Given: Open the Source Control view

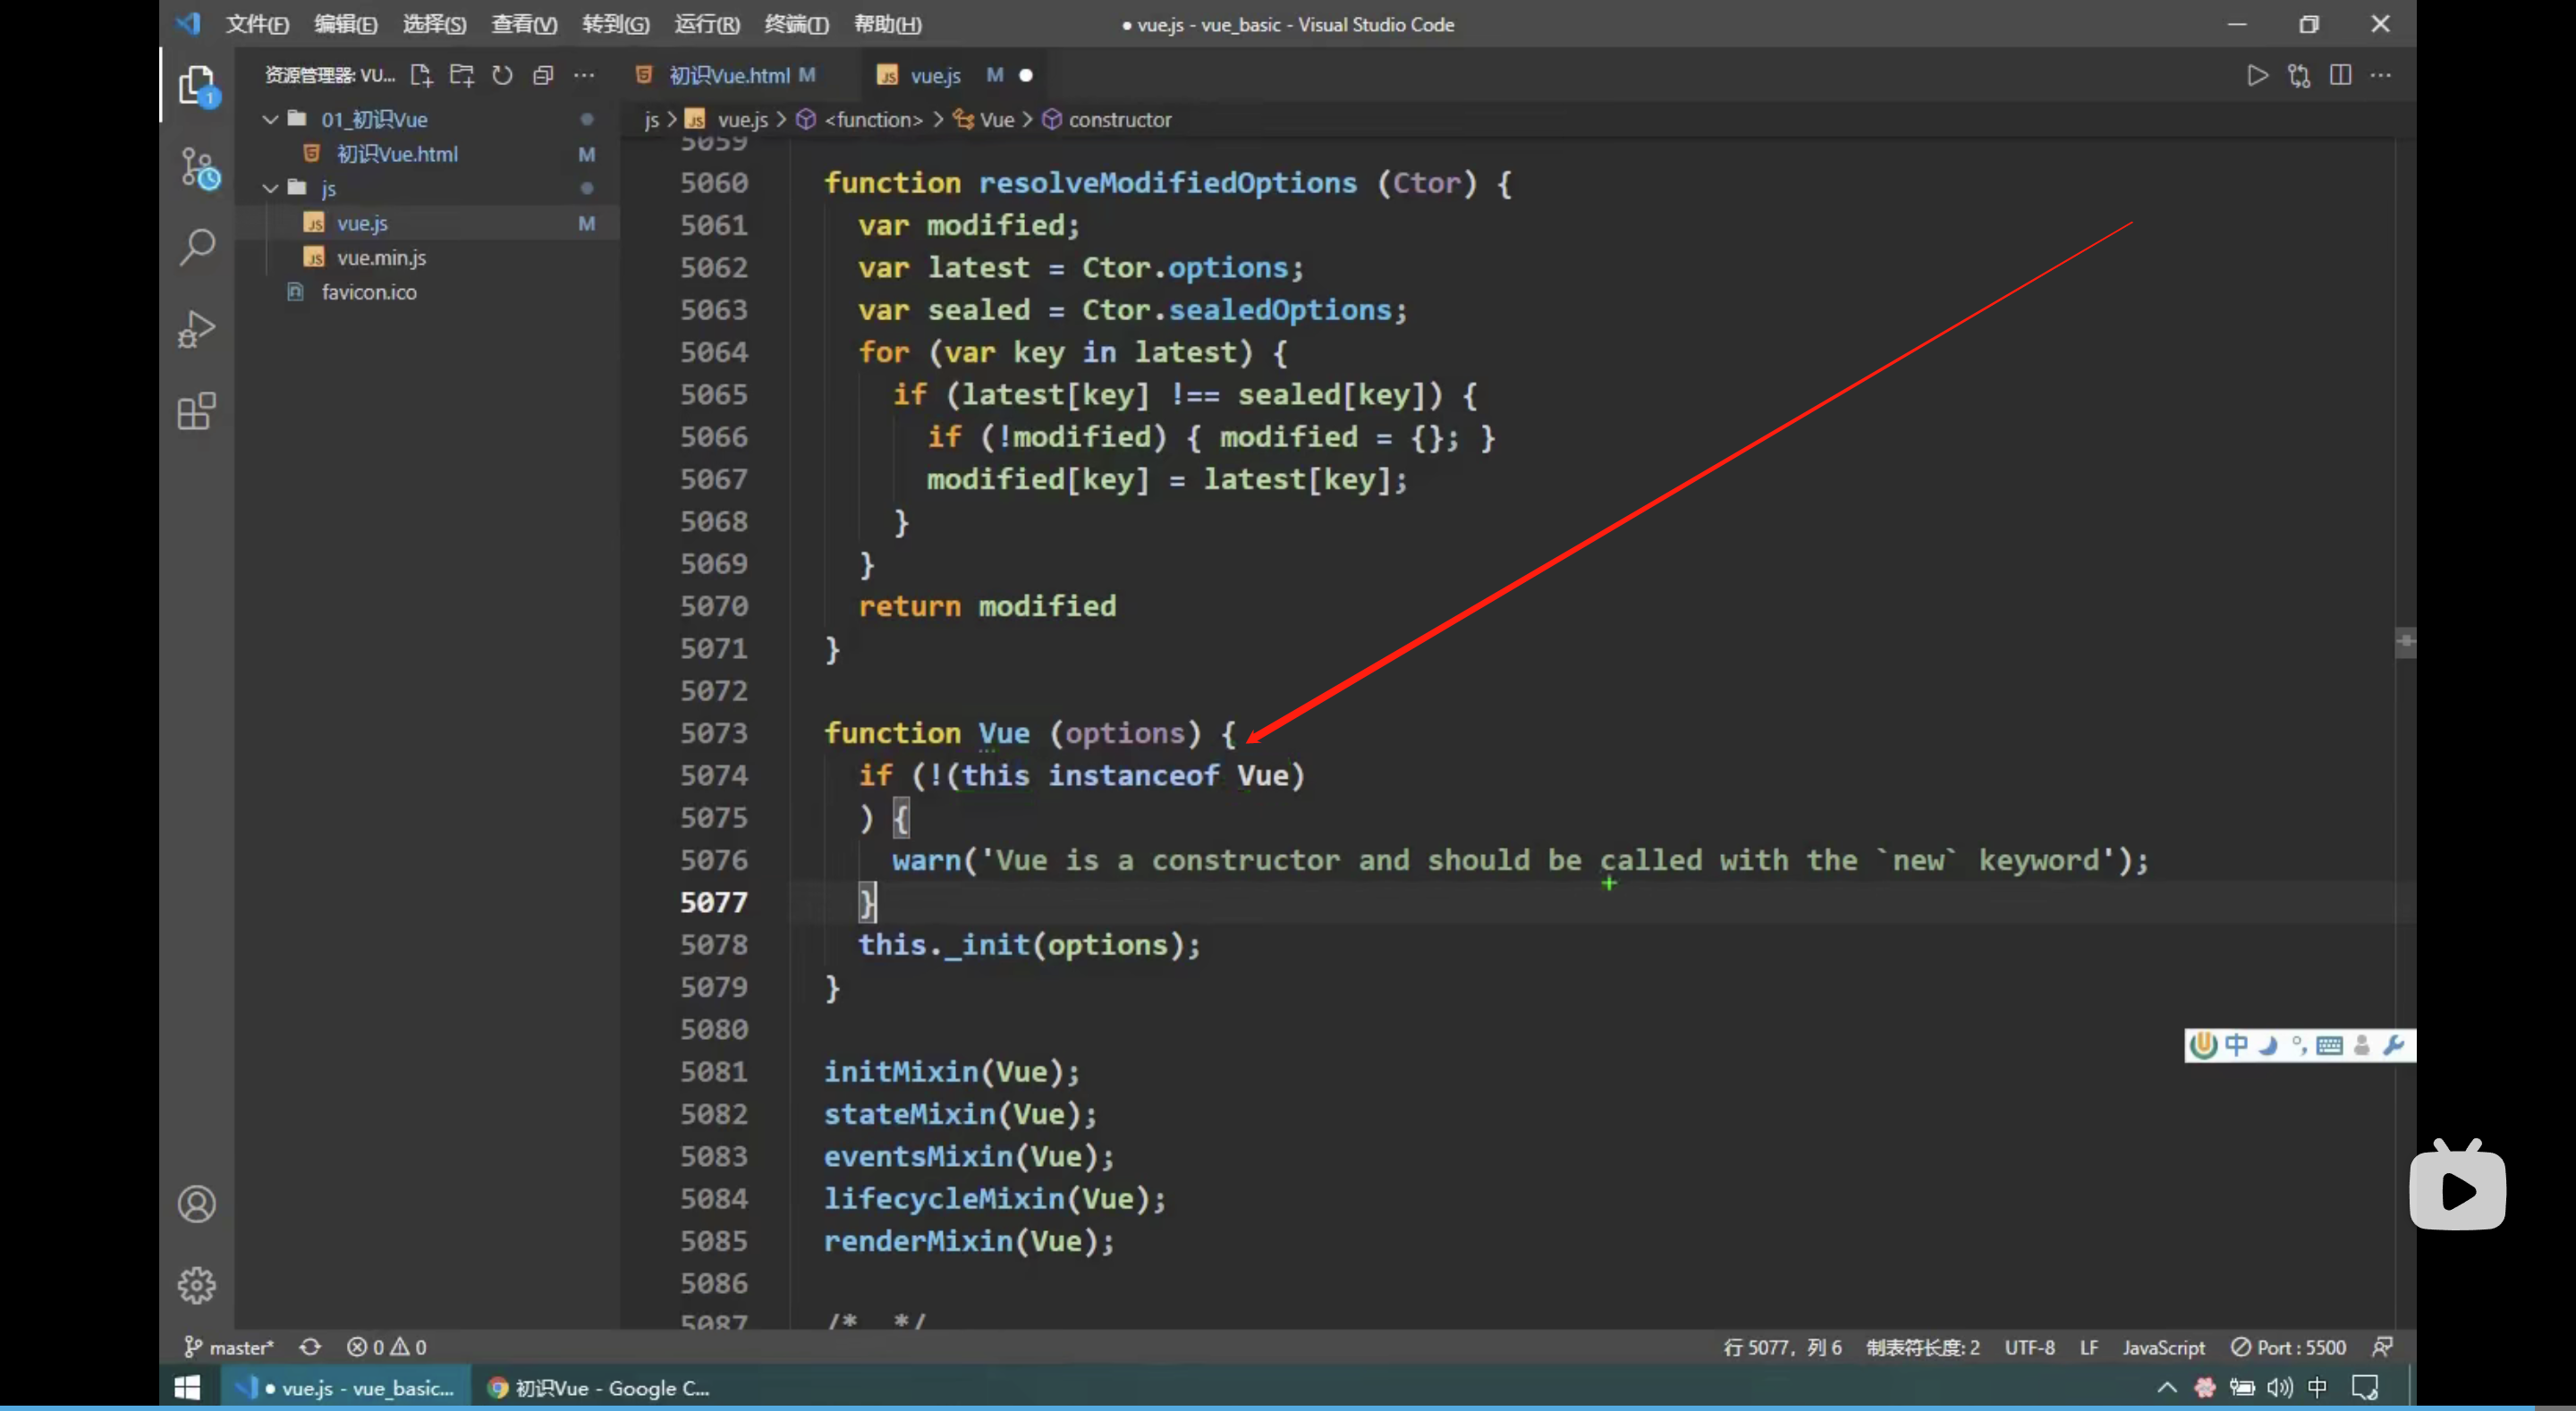Looking at the screenshot, I should [x=197, y=168].
